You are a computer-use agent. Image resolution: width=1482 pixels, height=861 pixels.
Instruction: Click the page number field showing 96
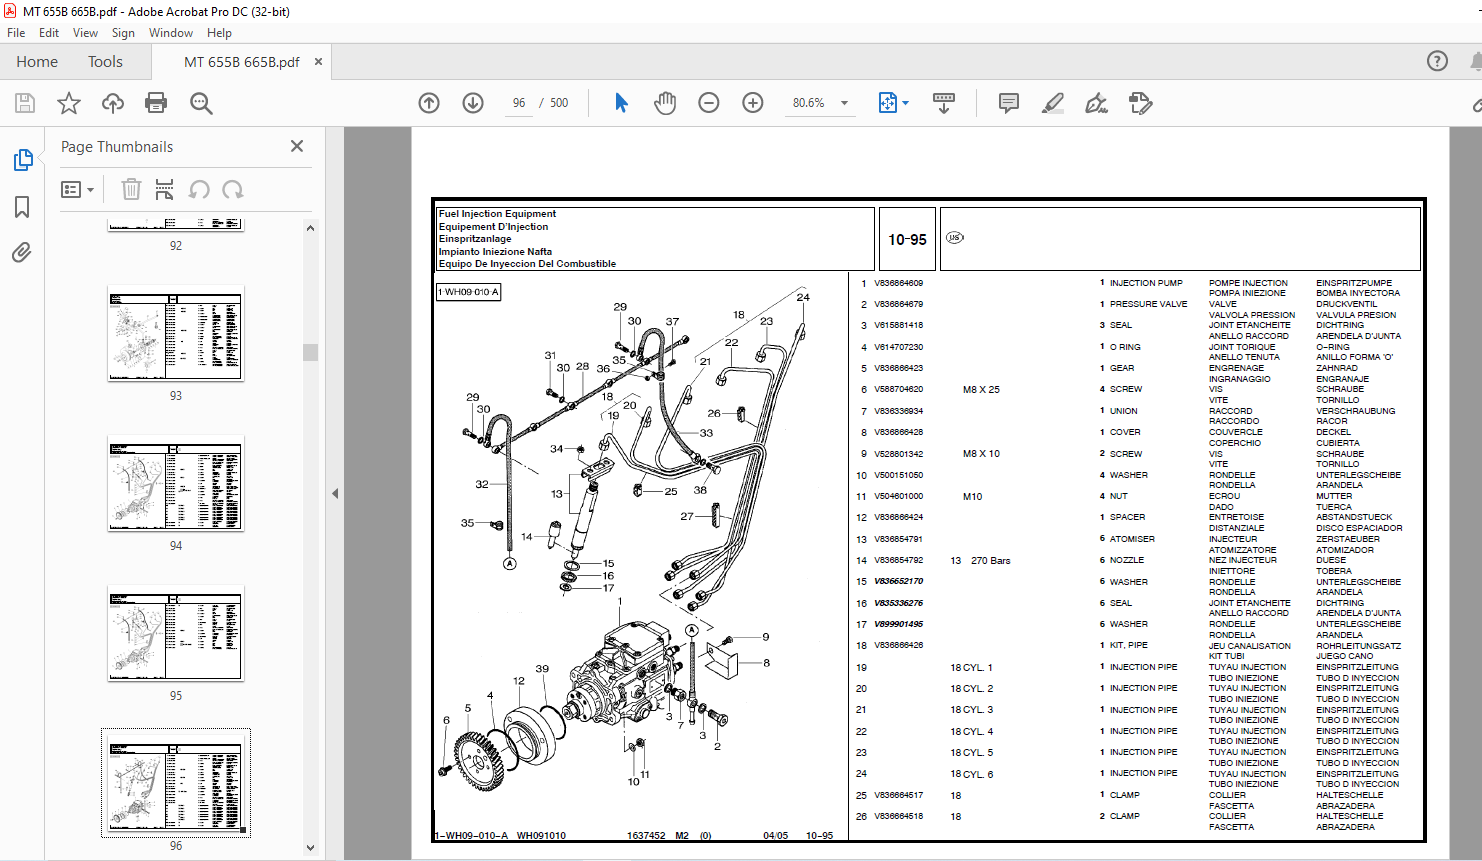(519, 103)
